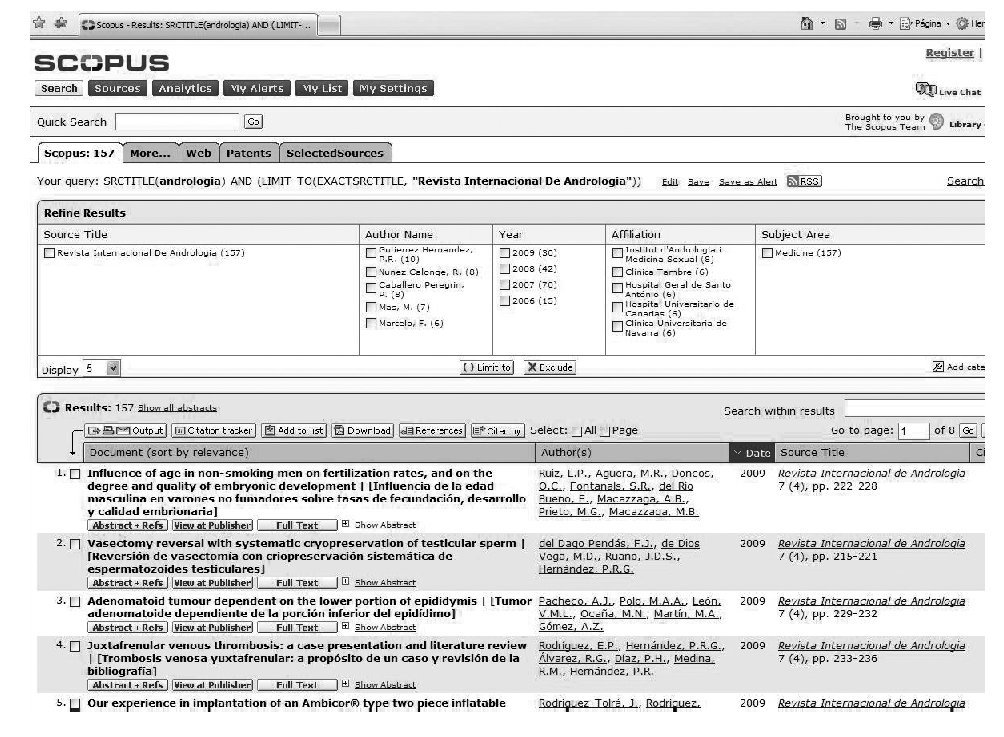Screen dimensions: 1004x737
Task: Click the Quick Search input field
Action: [x=176, y=122]
